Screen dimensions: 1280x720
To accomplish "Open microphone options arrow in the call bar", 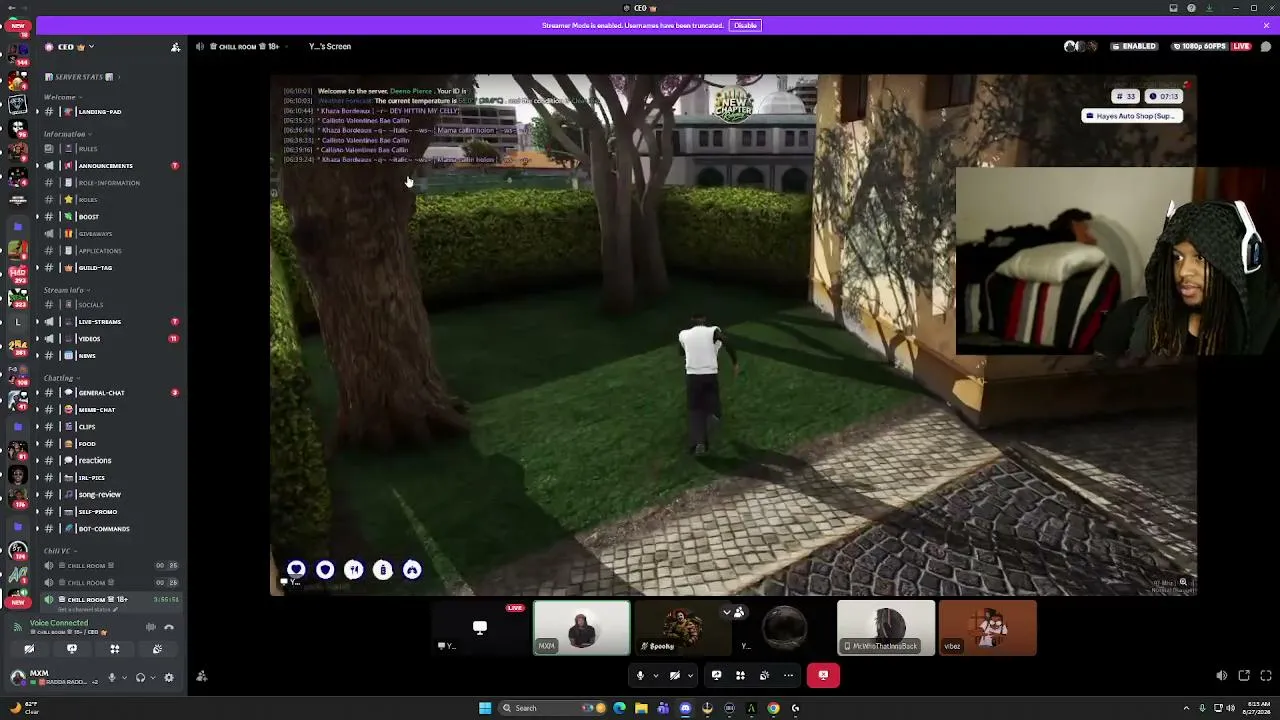I will pyautogui.click(x=656, y=676).
